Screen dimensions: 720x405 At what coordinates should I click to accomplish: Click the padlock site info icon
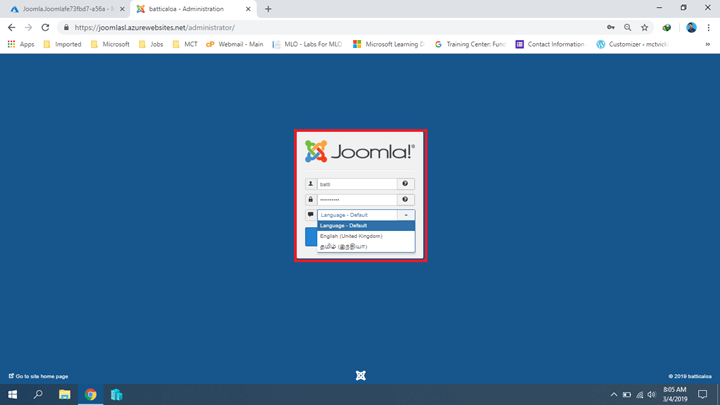[x=66, y=28]
